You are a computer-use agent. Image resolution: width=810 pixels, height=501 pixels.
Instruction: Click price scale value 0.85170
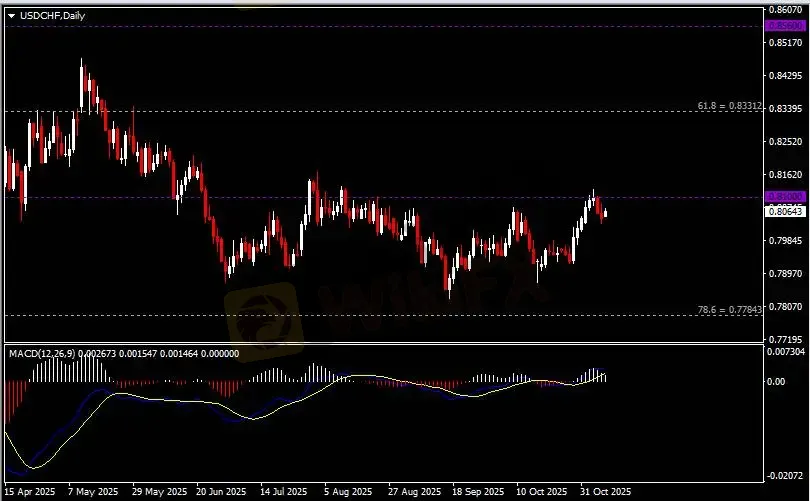pos(786,42)
